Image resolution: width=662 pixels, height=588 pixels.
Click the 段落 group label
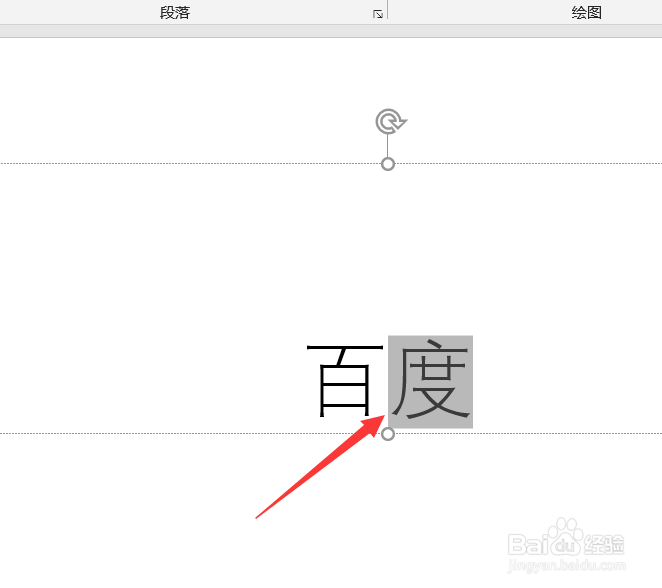click(175, 13)
